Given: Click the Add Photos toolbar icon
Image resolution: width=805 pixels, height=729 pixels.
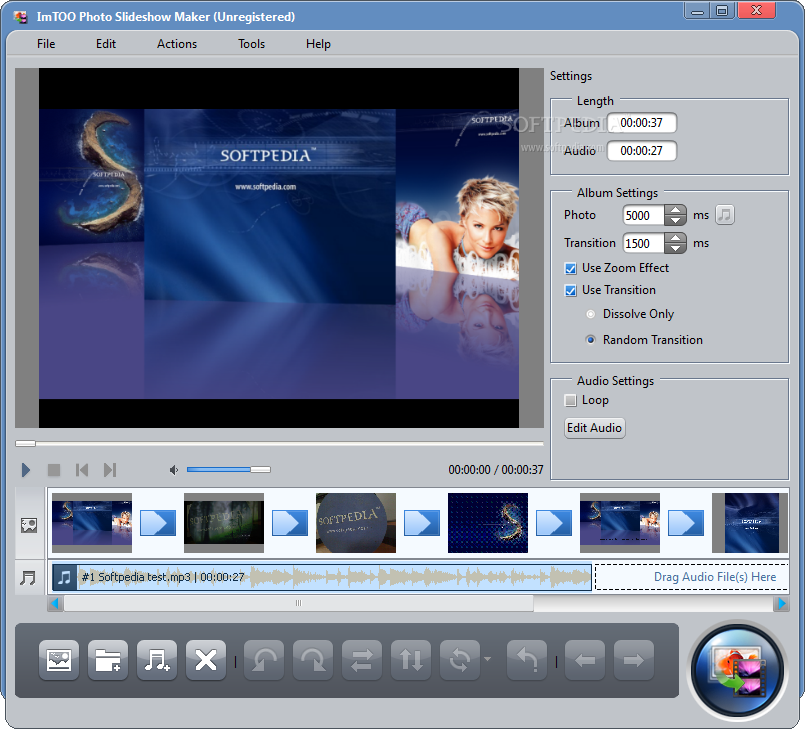Looking at the screenshot, I should point(59,660).
